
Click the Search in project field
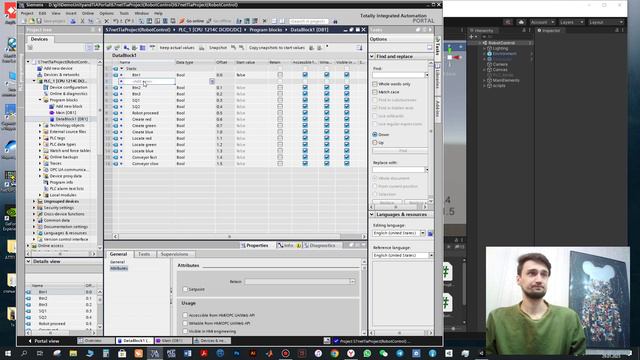click(309, 21)
